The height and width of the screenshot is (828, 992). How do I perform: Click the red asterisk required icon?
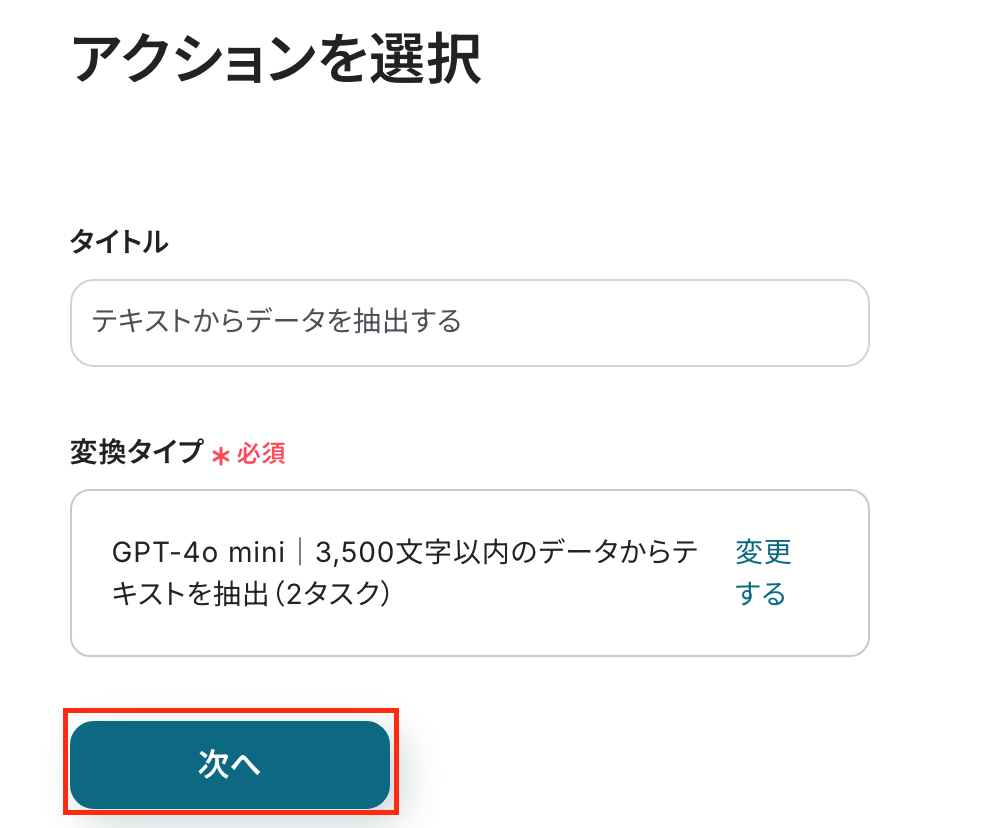pos(221,455)
